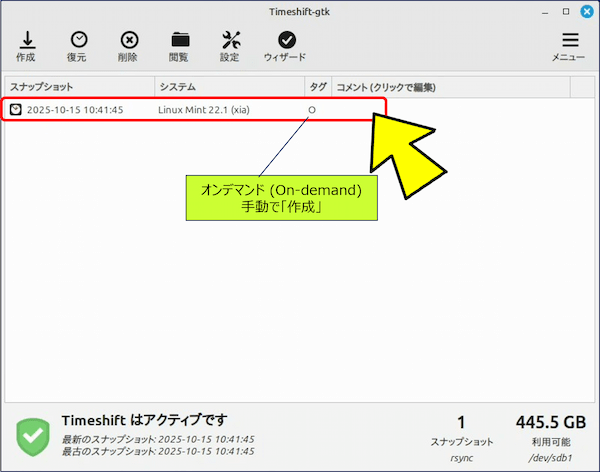600x472 pixels.
Task: Close the Timeshift-gtk window
Action: coord(586,11)
